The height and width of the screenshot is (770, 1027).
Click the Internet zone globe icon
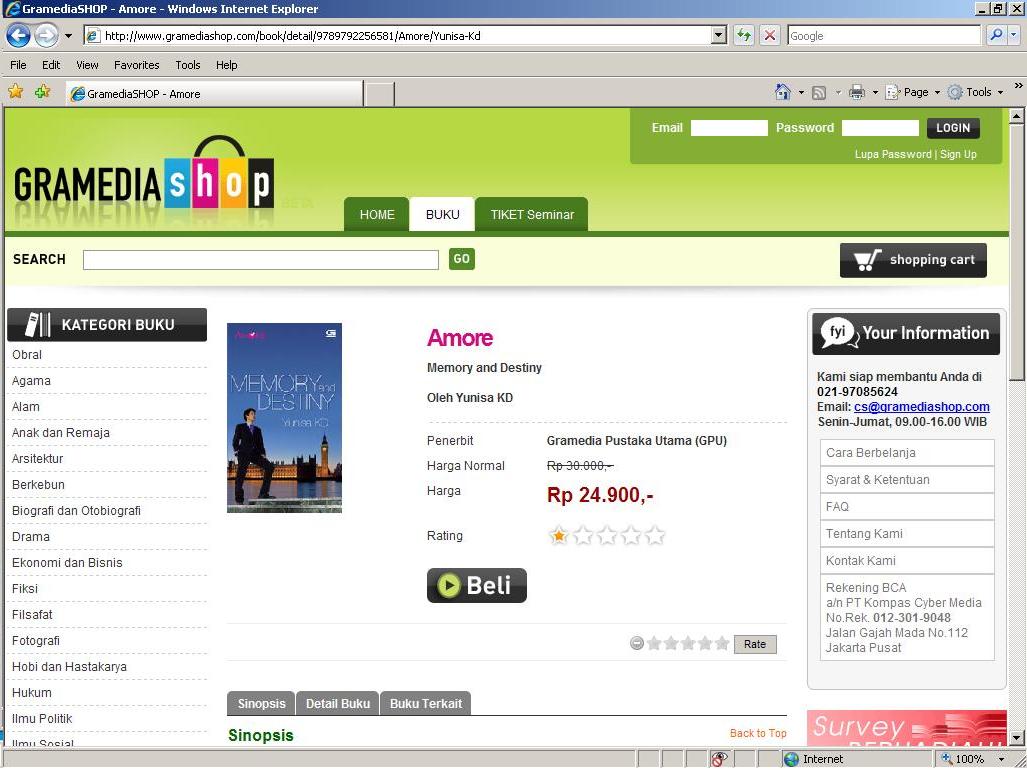tap(791, 760)
